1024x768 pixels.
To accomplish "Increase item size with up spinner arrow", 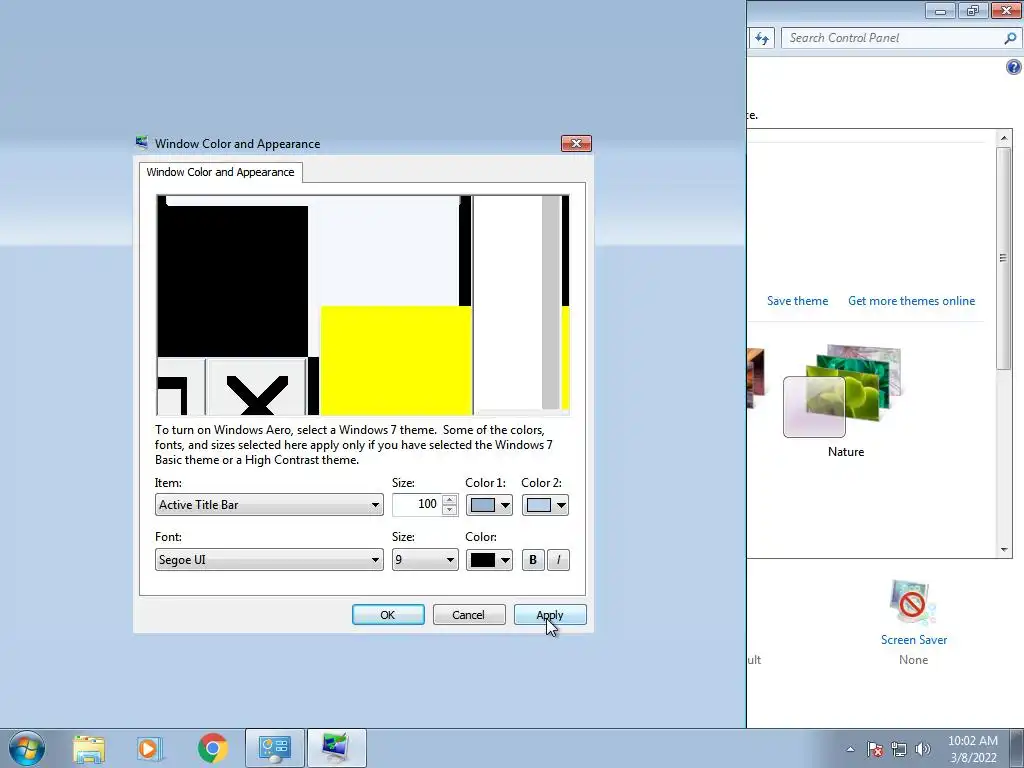I will pos(449,500).
